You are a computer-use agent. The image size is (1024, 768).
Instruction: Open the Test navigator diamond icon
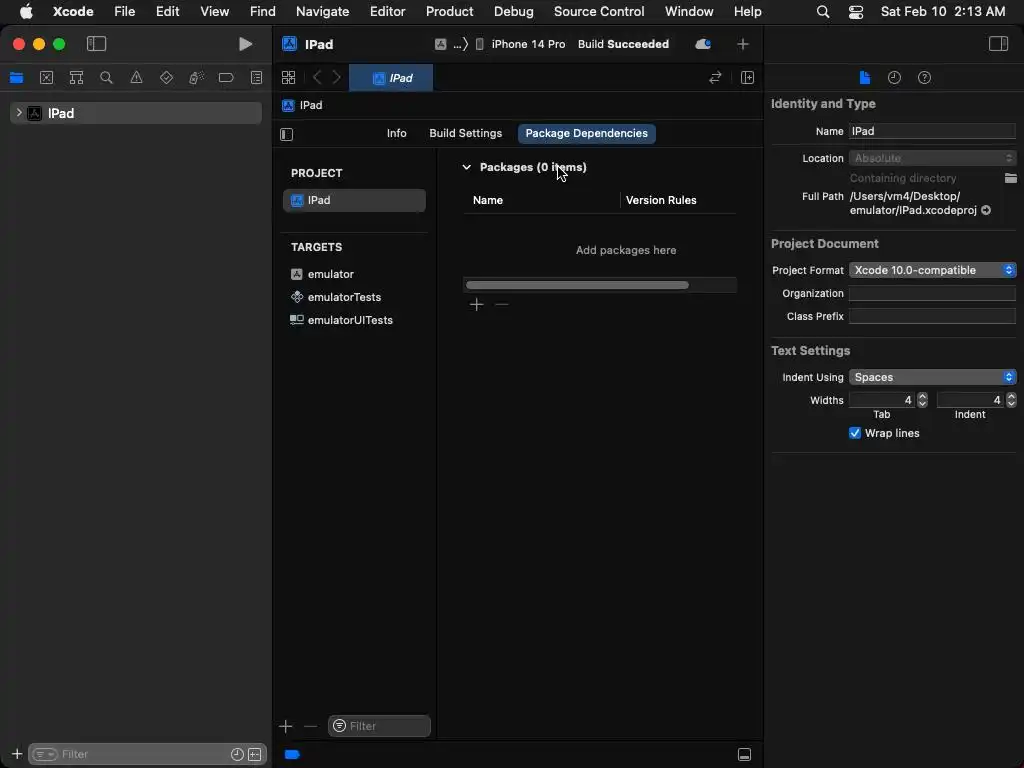[167, 78]
